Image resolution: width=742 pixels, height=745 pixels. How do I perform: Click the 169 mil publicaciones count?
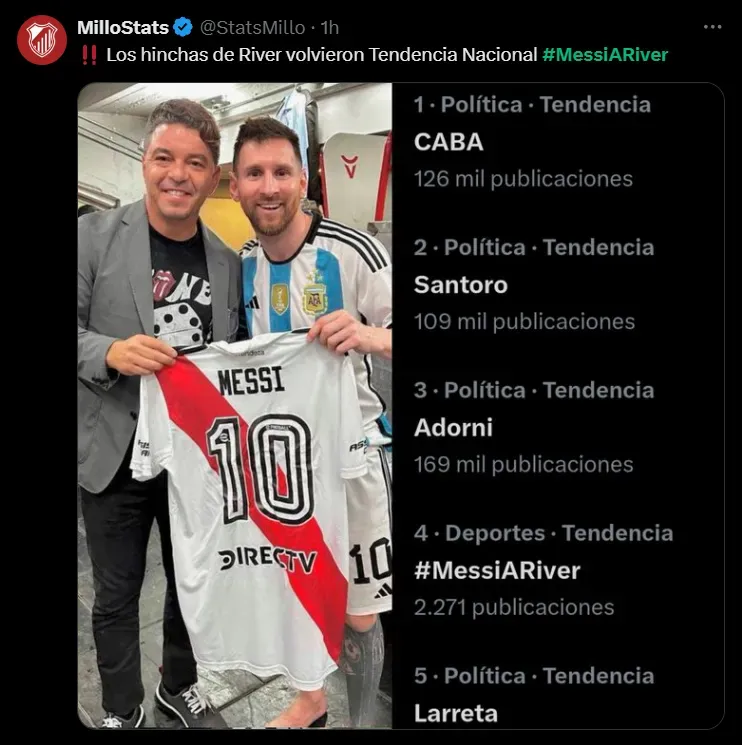[523, 465]
